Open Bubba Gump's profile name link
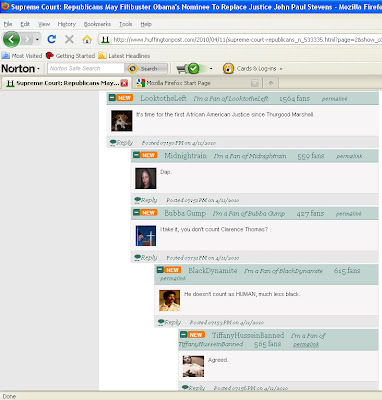The height and width of the screenshot is (400, 382). 185,213
